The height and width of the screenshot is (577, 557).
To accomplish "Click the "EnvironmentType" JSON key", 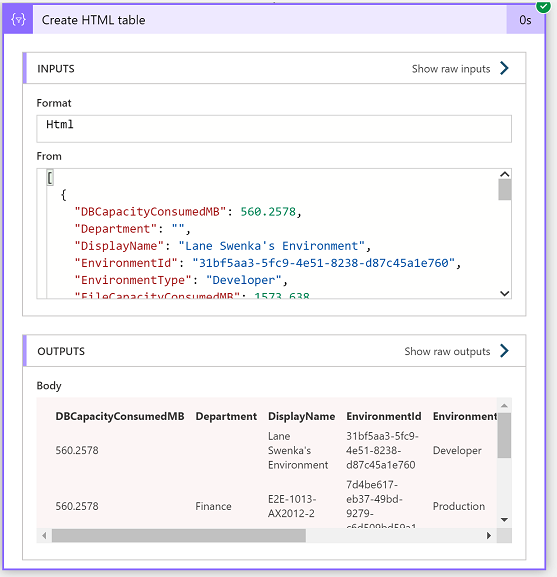I will tap(133, 280).
